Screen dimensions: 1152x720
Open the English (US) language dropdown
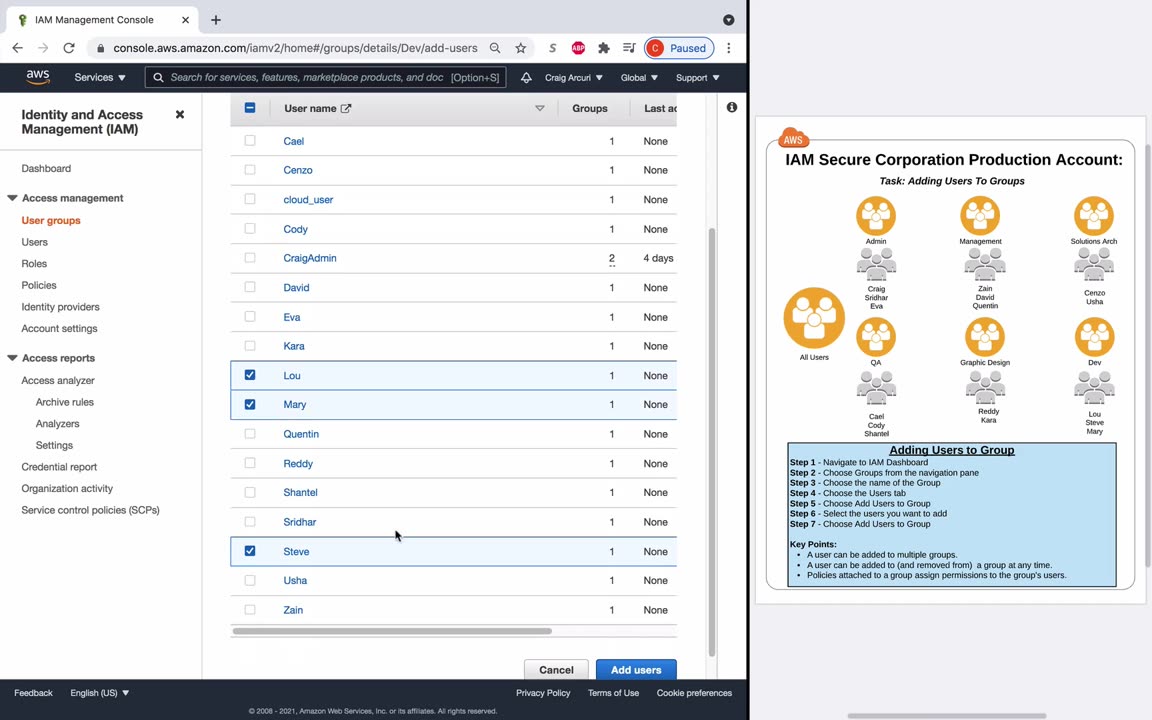click(x=99, y=693)
